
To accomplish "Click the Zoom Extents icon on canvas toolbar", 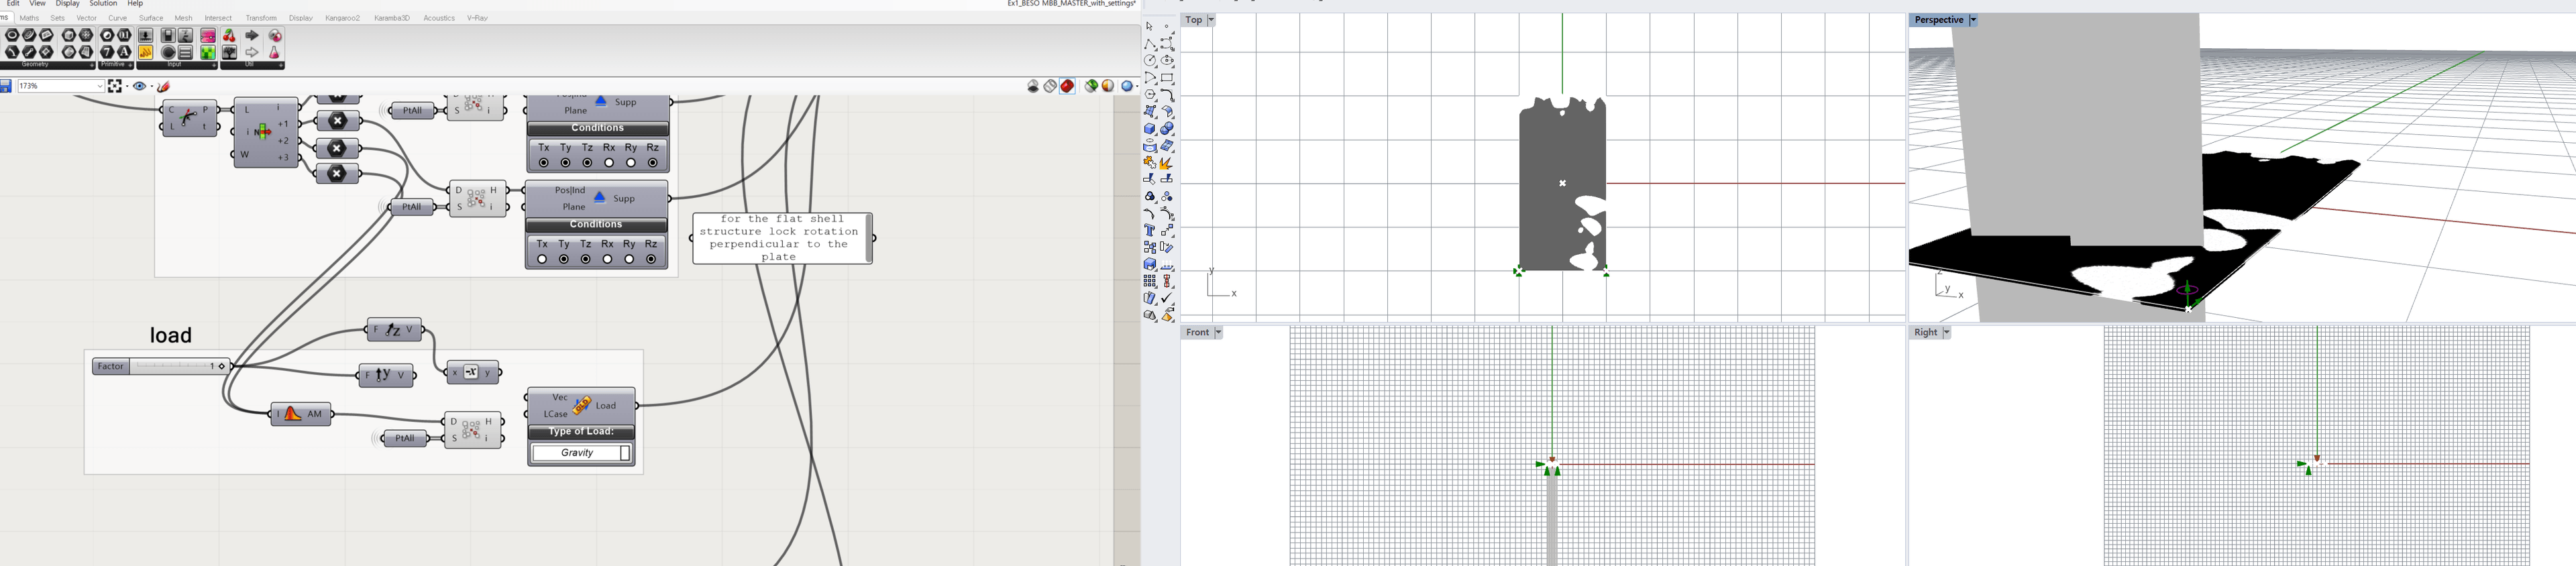I will point(115,86).
